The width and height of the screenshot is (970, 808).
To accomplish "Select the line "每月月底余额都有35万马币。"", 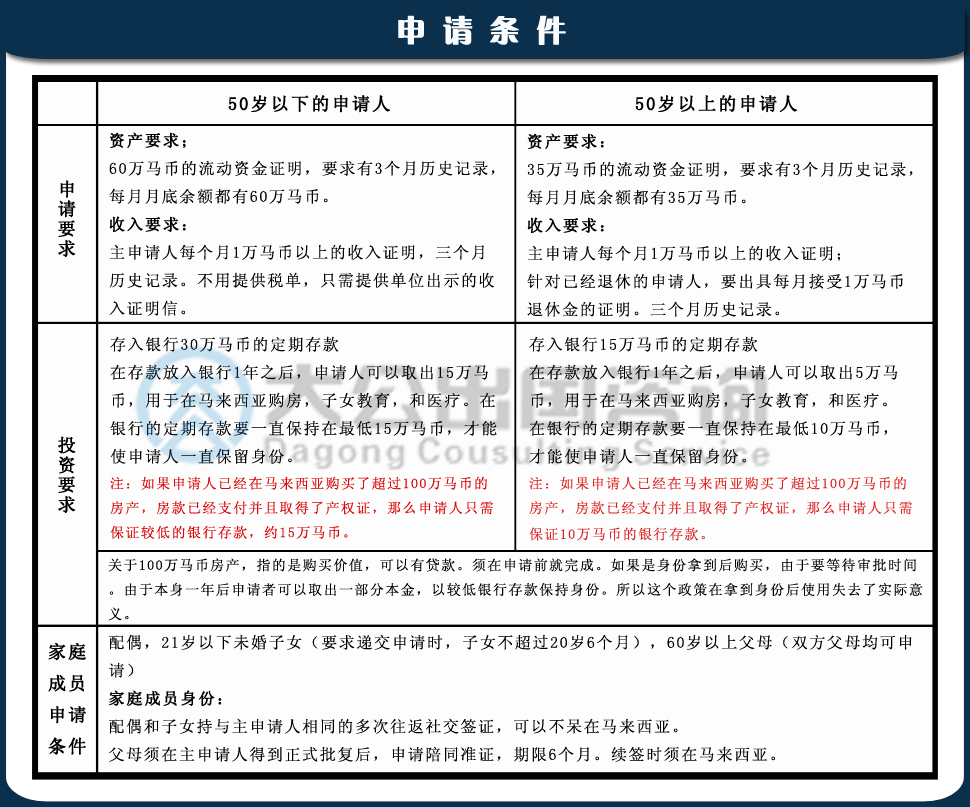I will coord(638,197).
